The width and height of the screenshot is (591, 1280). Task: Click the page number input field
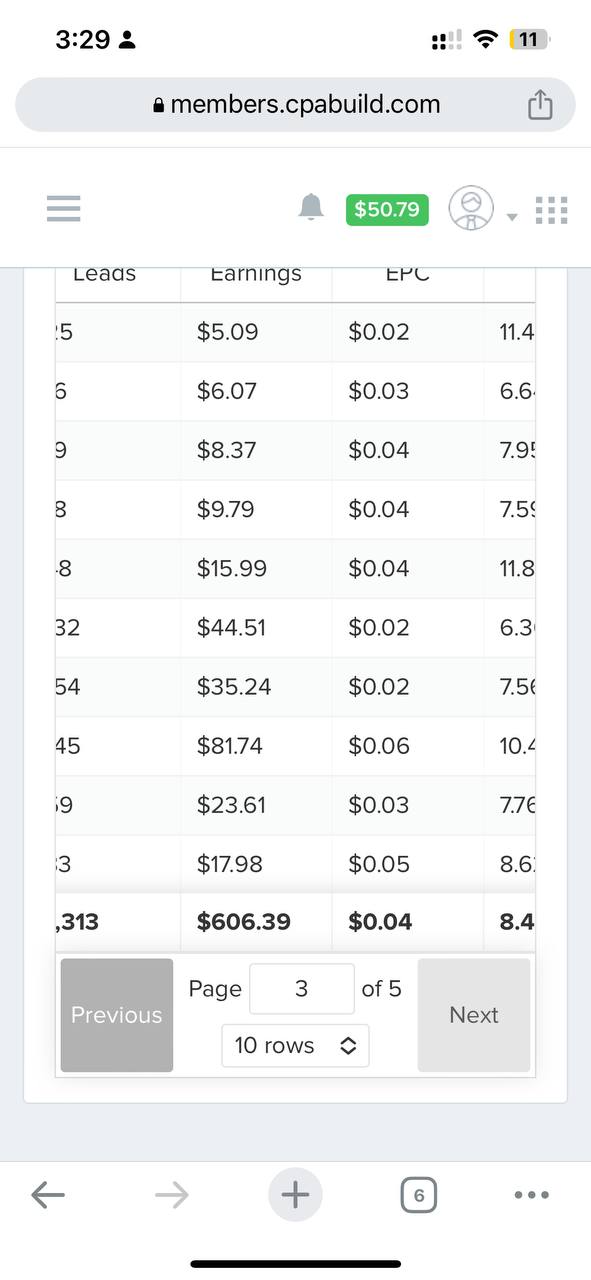[302, 989]
